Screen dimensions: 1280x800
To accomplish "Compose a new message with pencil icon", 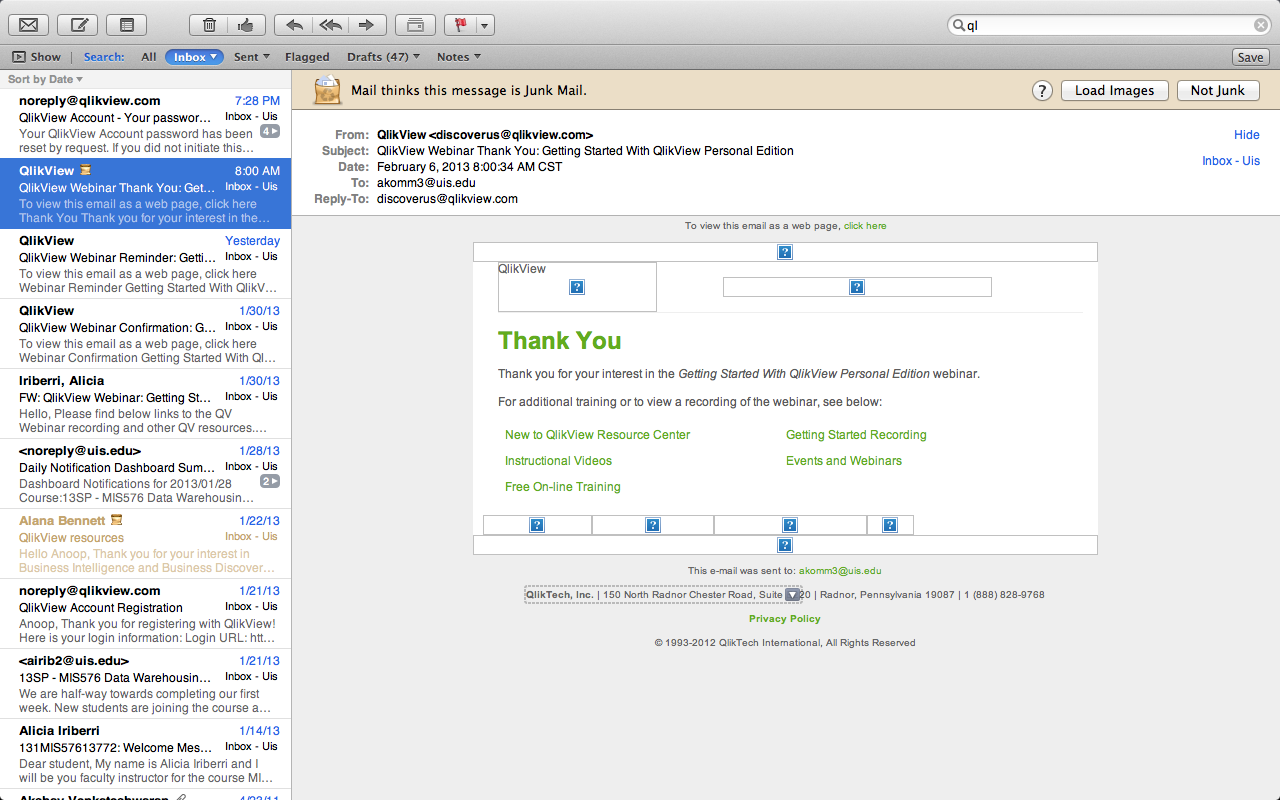I will pyautogui.click(x=77, y=25).
